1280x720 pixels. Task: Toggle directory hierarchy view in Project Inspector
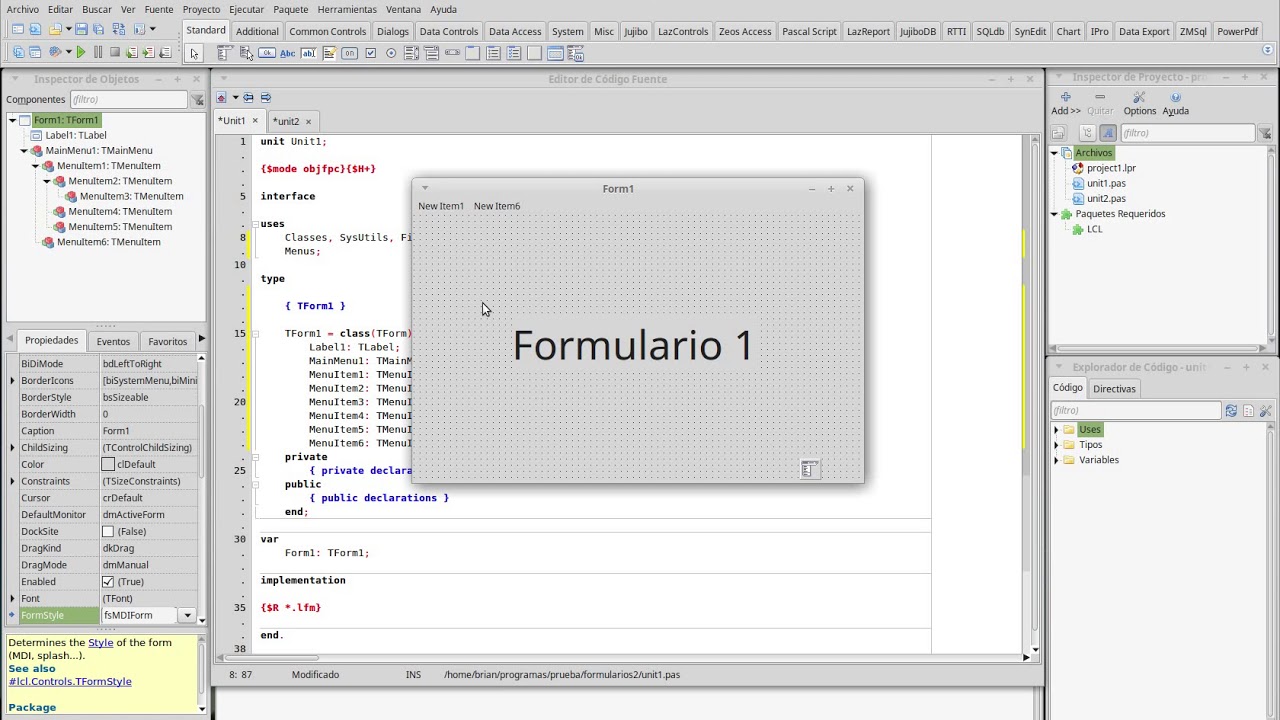1088,133
